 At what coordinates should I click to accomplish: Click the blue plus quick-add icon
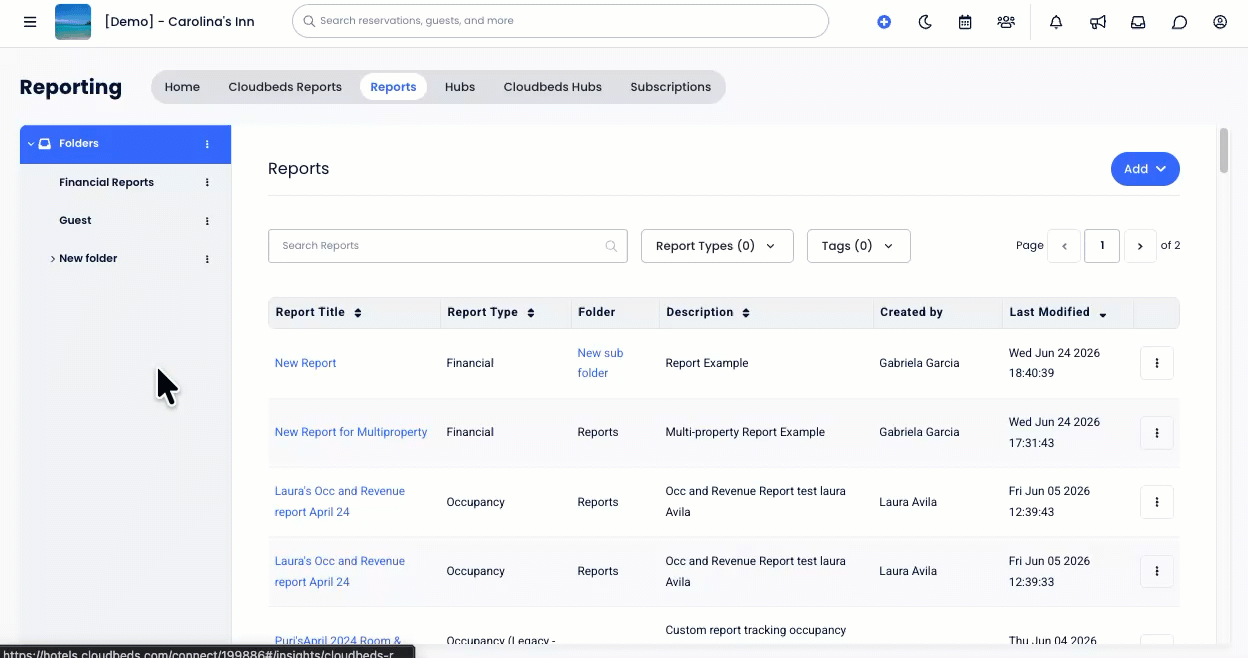click(x=884, y=22)
